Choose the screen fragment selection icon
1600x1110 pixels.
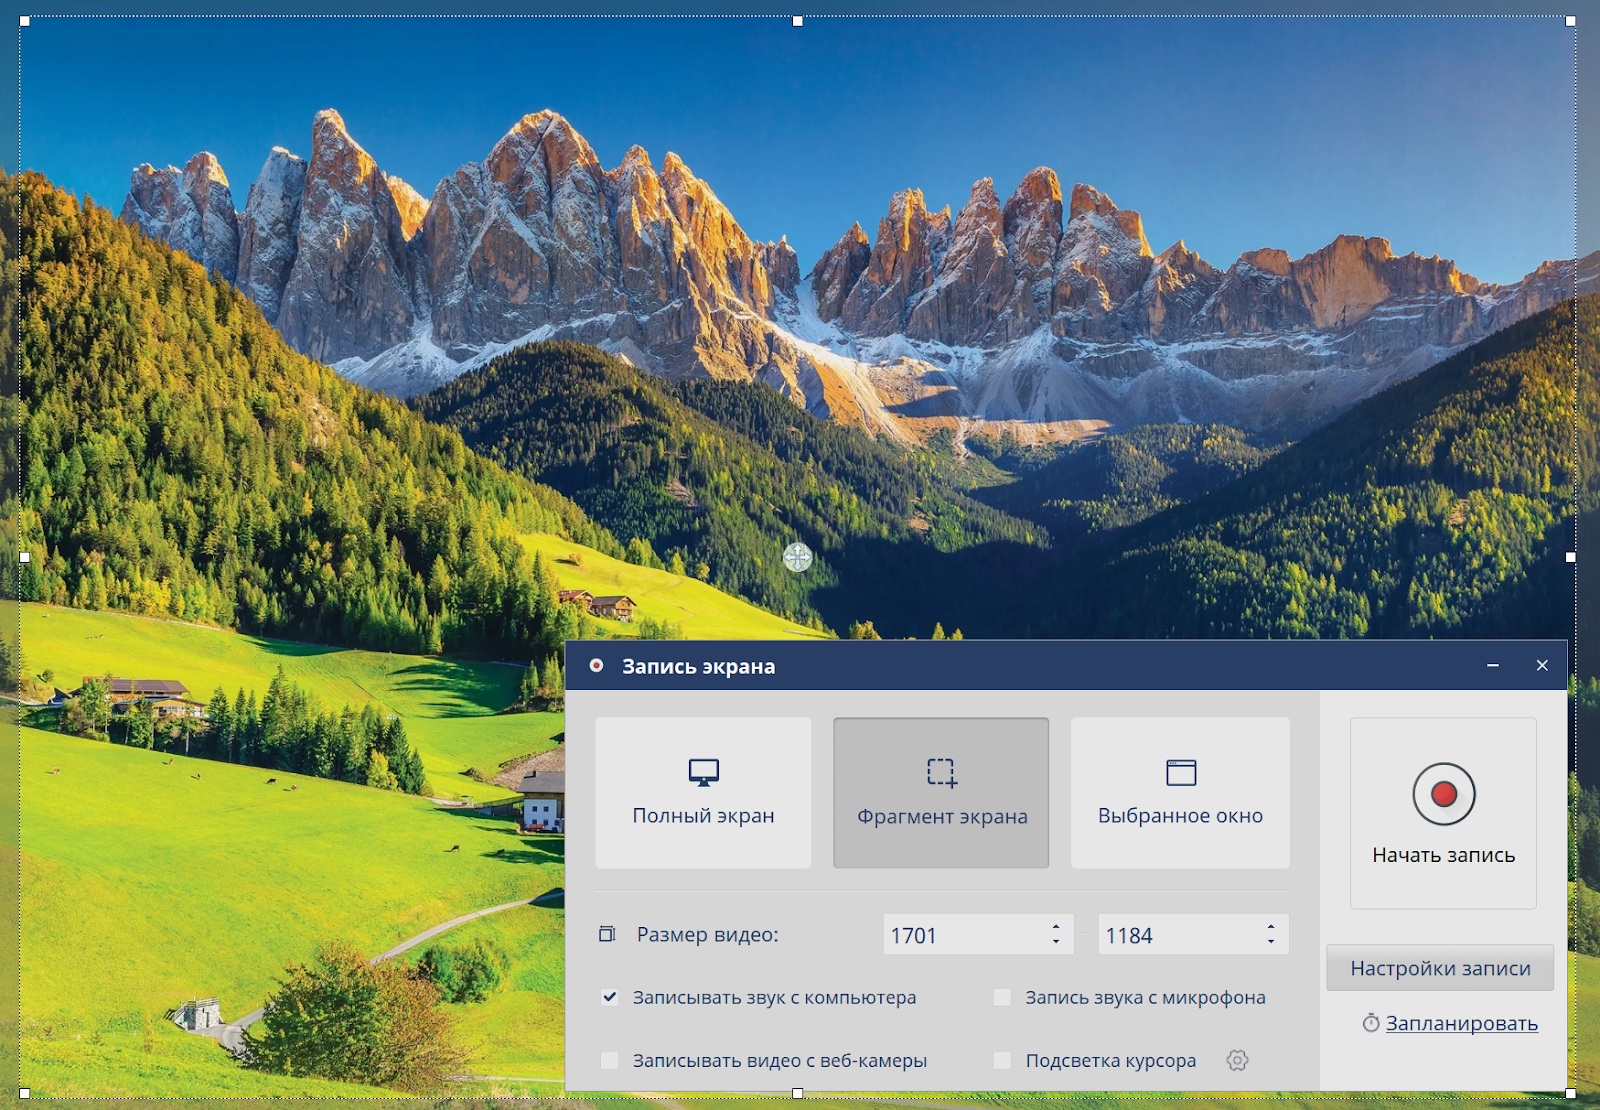click(941, 772)
